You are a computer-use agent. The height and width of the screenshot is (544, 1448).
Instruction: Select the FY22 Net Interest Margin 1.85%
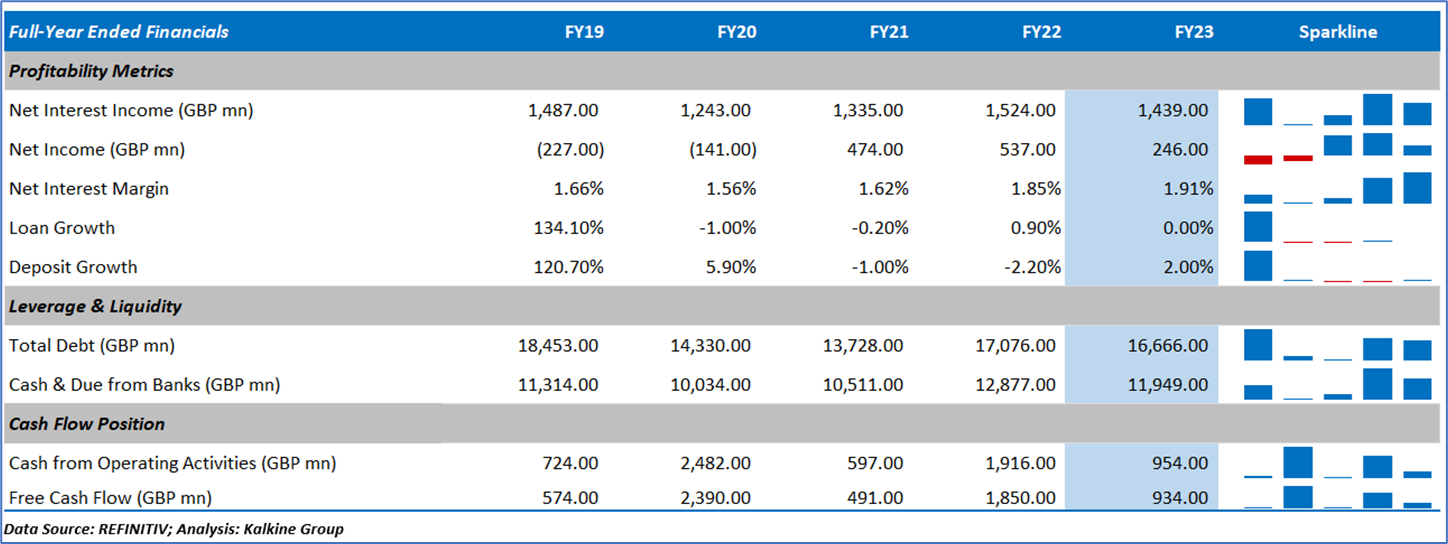coord(1033,189)
